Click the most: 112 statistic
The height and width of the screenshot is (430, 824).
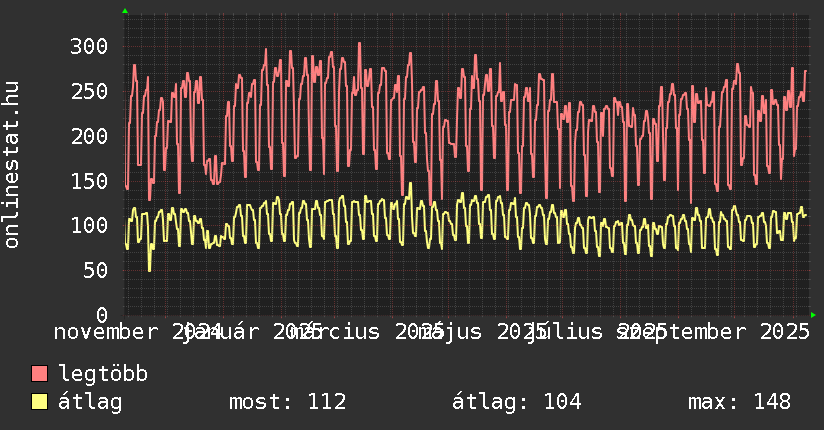click(x=287, y=402)
